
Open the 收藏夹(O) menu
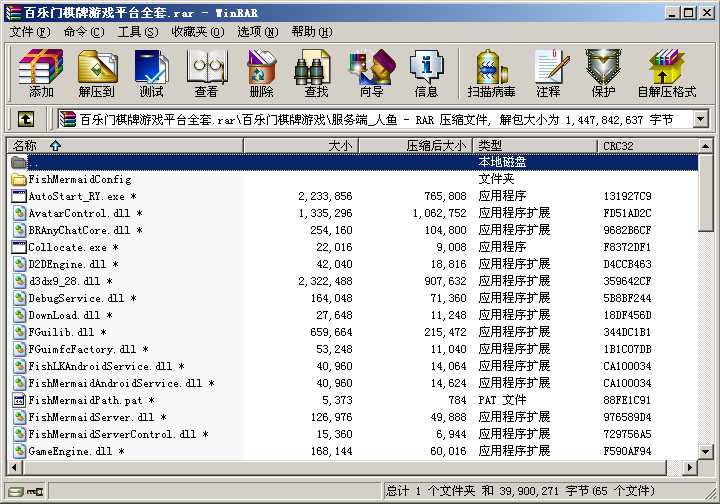tap(198, 32)
